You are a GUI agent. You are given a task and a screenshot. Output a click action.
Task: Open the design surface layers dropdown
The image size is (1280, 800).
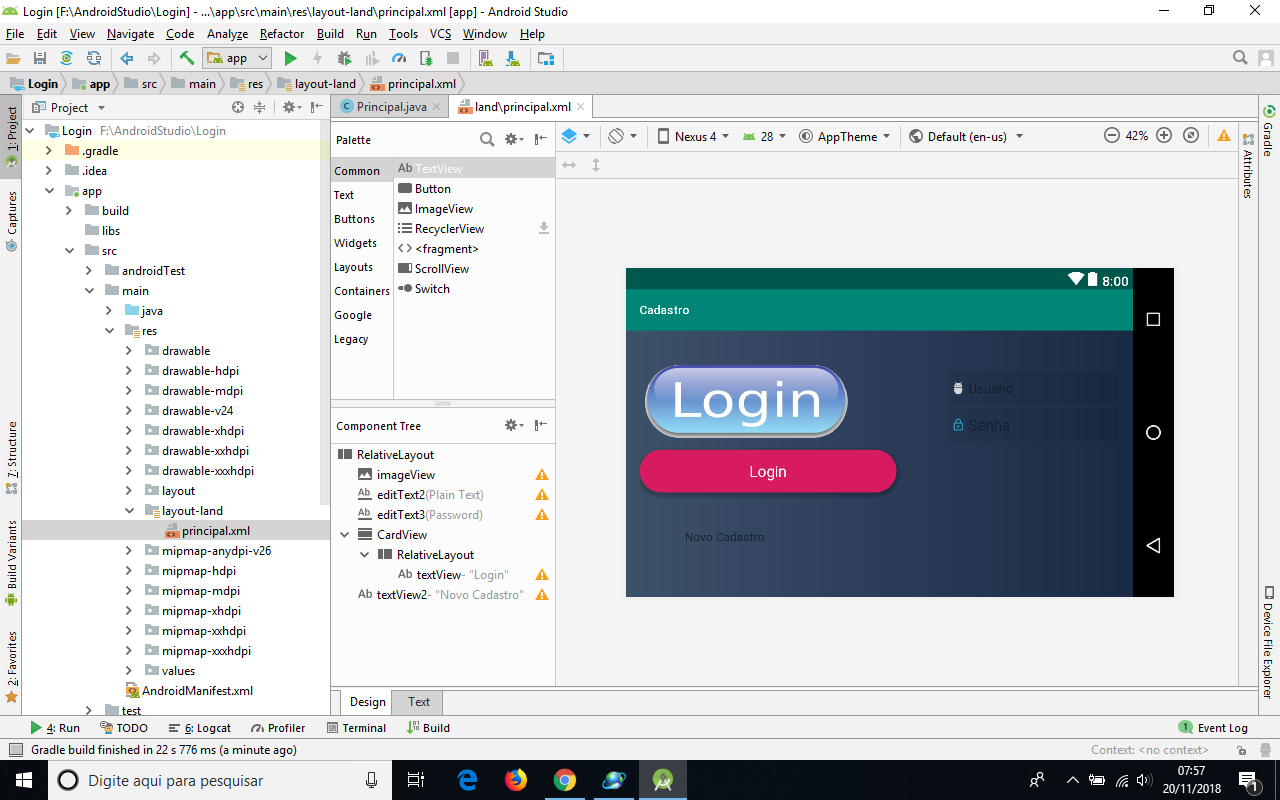(575, 136)
